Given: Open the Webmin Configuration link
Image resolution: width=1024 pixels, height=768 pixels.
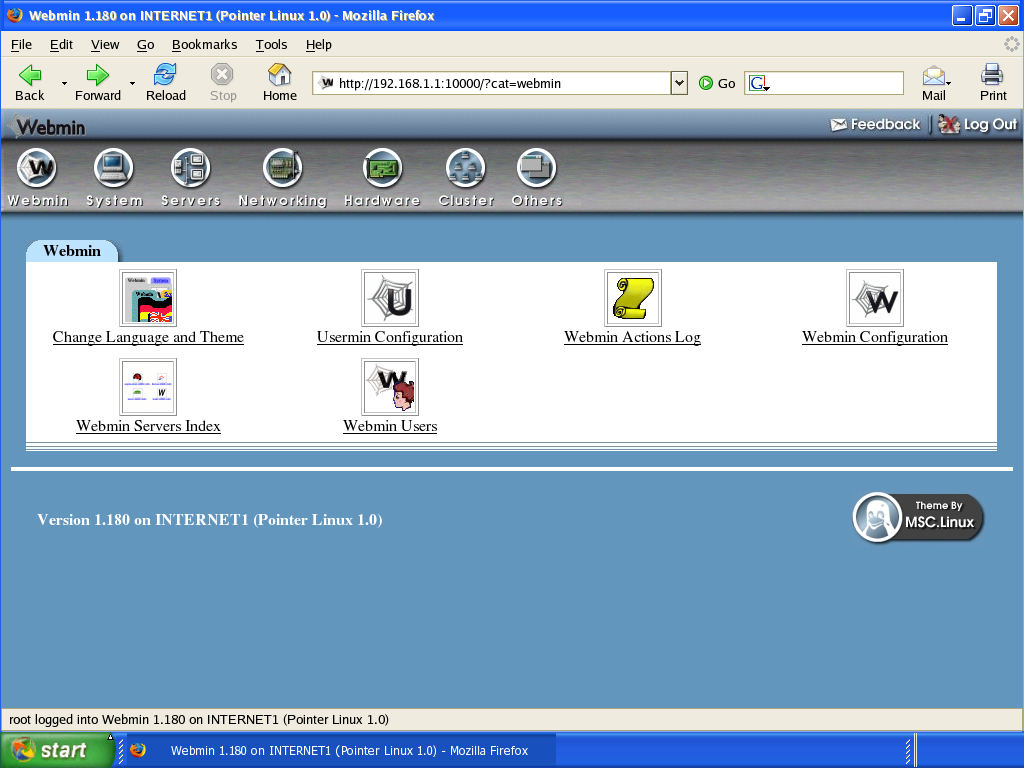Looking at the screenshot, I should [875, 337].
